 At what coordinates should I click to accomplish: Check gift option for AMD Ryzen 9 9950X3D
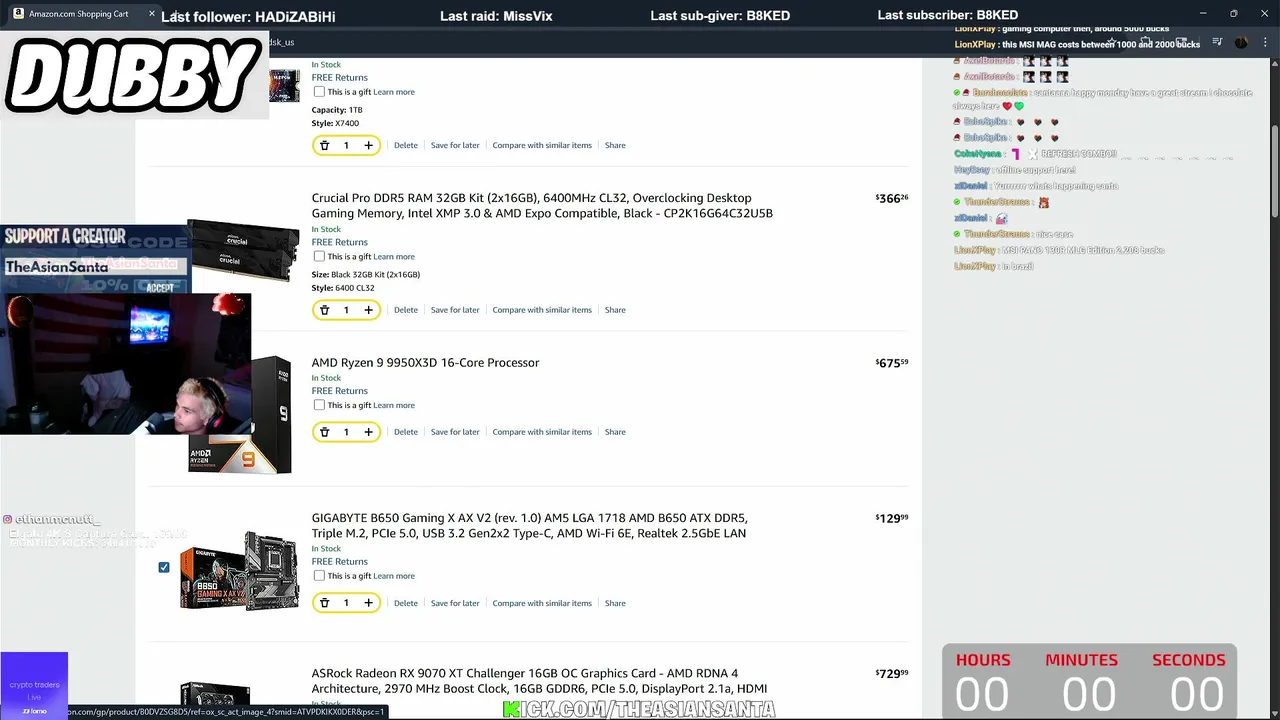coord(319,405)
